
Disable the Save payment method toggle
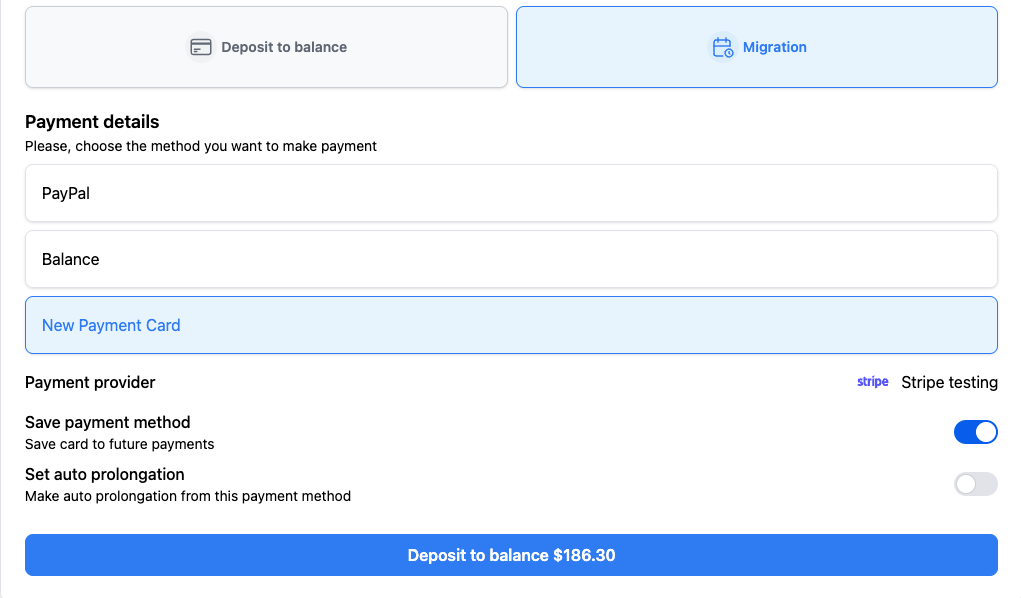(x=975, y=432)
